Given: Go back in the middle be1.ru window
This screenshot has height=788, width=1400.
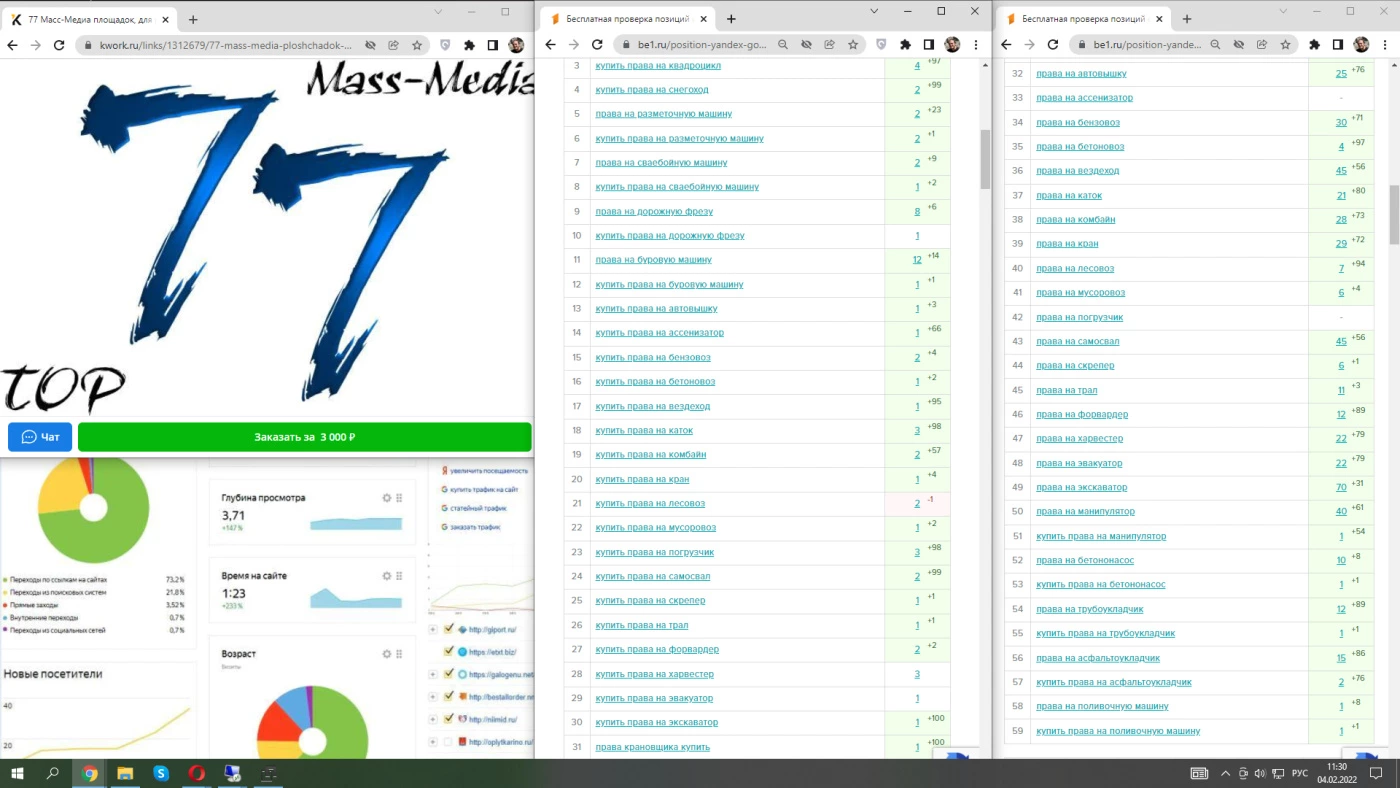Looking at the screenshot, I should [550, 45].
